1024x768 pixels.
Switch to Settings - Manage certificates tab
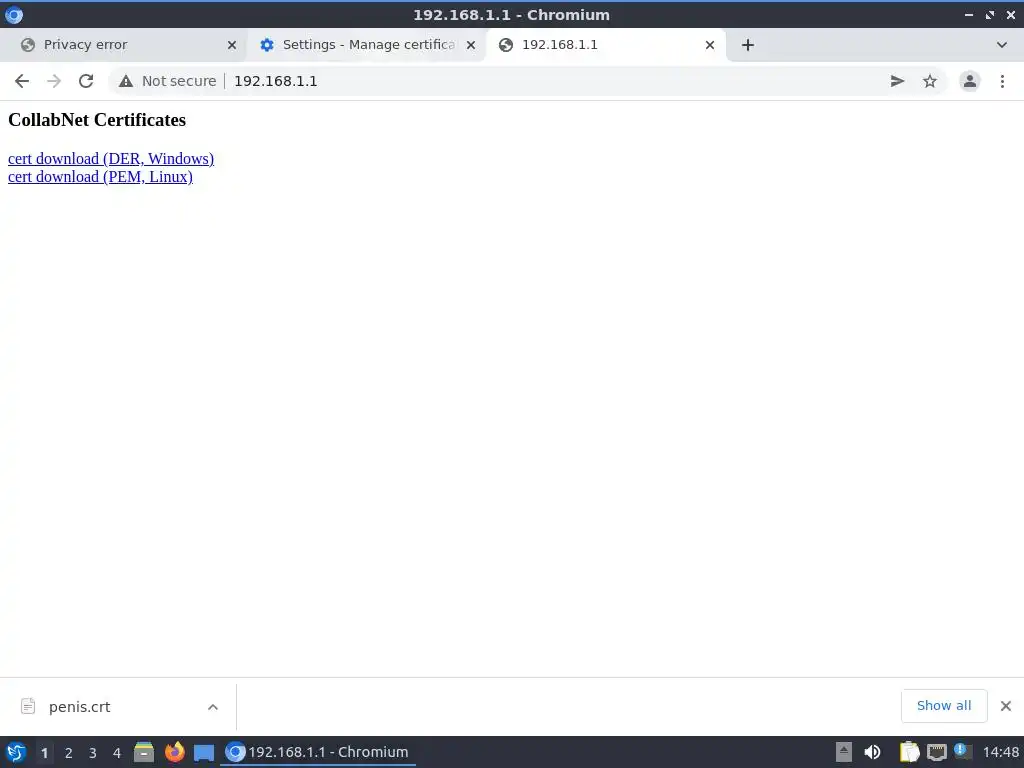pos(368,44)
